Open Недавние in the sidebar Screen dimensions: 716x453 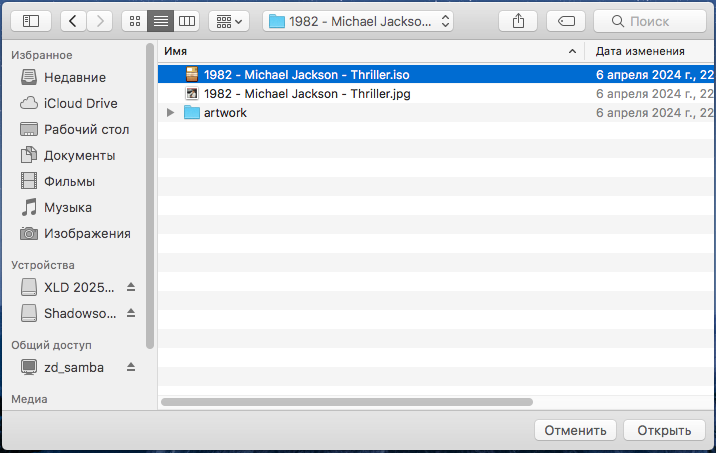coord(74,77)
